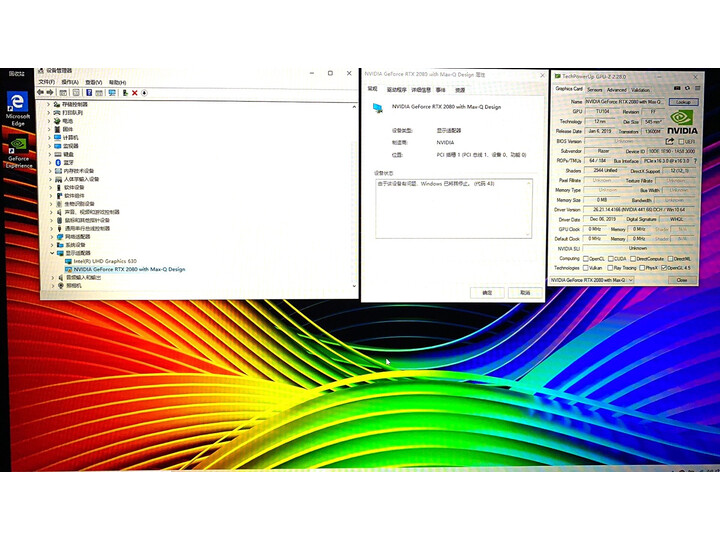720x540 pixels.
Task: Expand the Print queues (打印队列) node
Action: [49, 112]
